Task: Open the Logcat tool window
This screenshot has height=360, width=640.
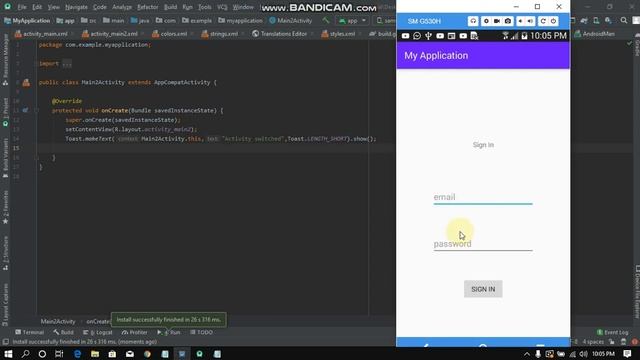Action: [98, 332]
